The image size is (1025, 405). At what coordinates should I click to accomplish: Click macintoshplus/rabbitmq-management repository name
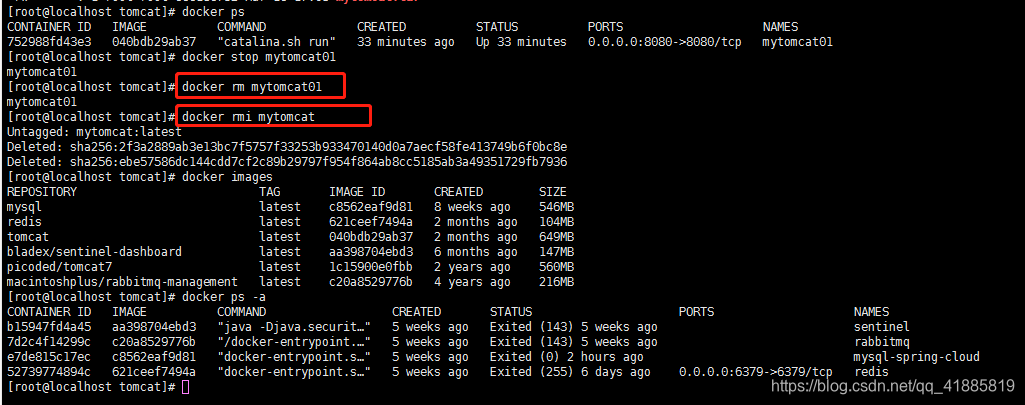122,282
